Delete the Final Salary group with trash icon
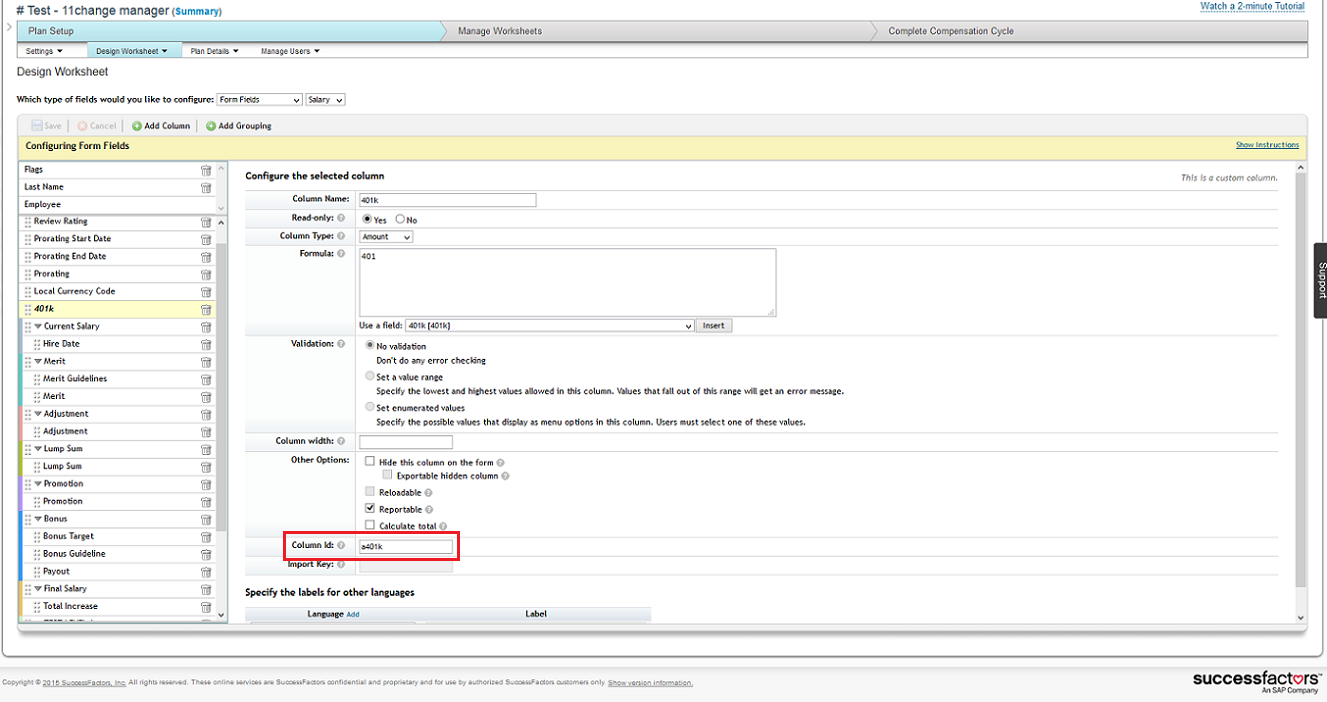The width and height of the screenshot is (1327, 702). 206,589
